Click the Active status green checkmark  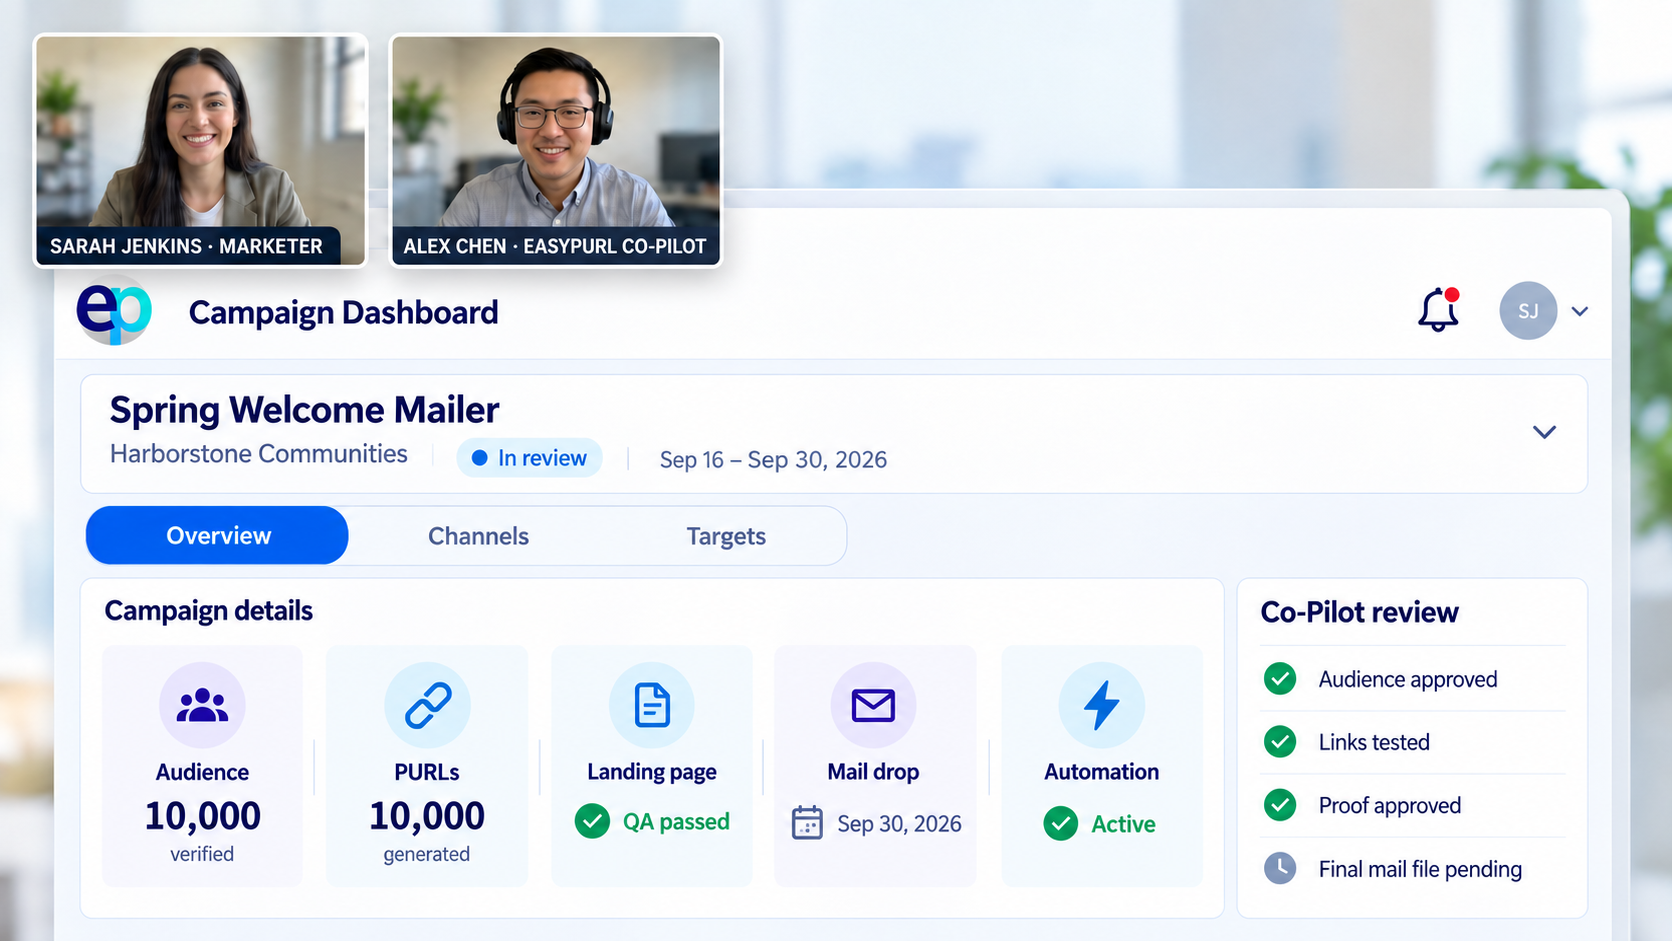pyautogui.click(x=1061, y=824)
